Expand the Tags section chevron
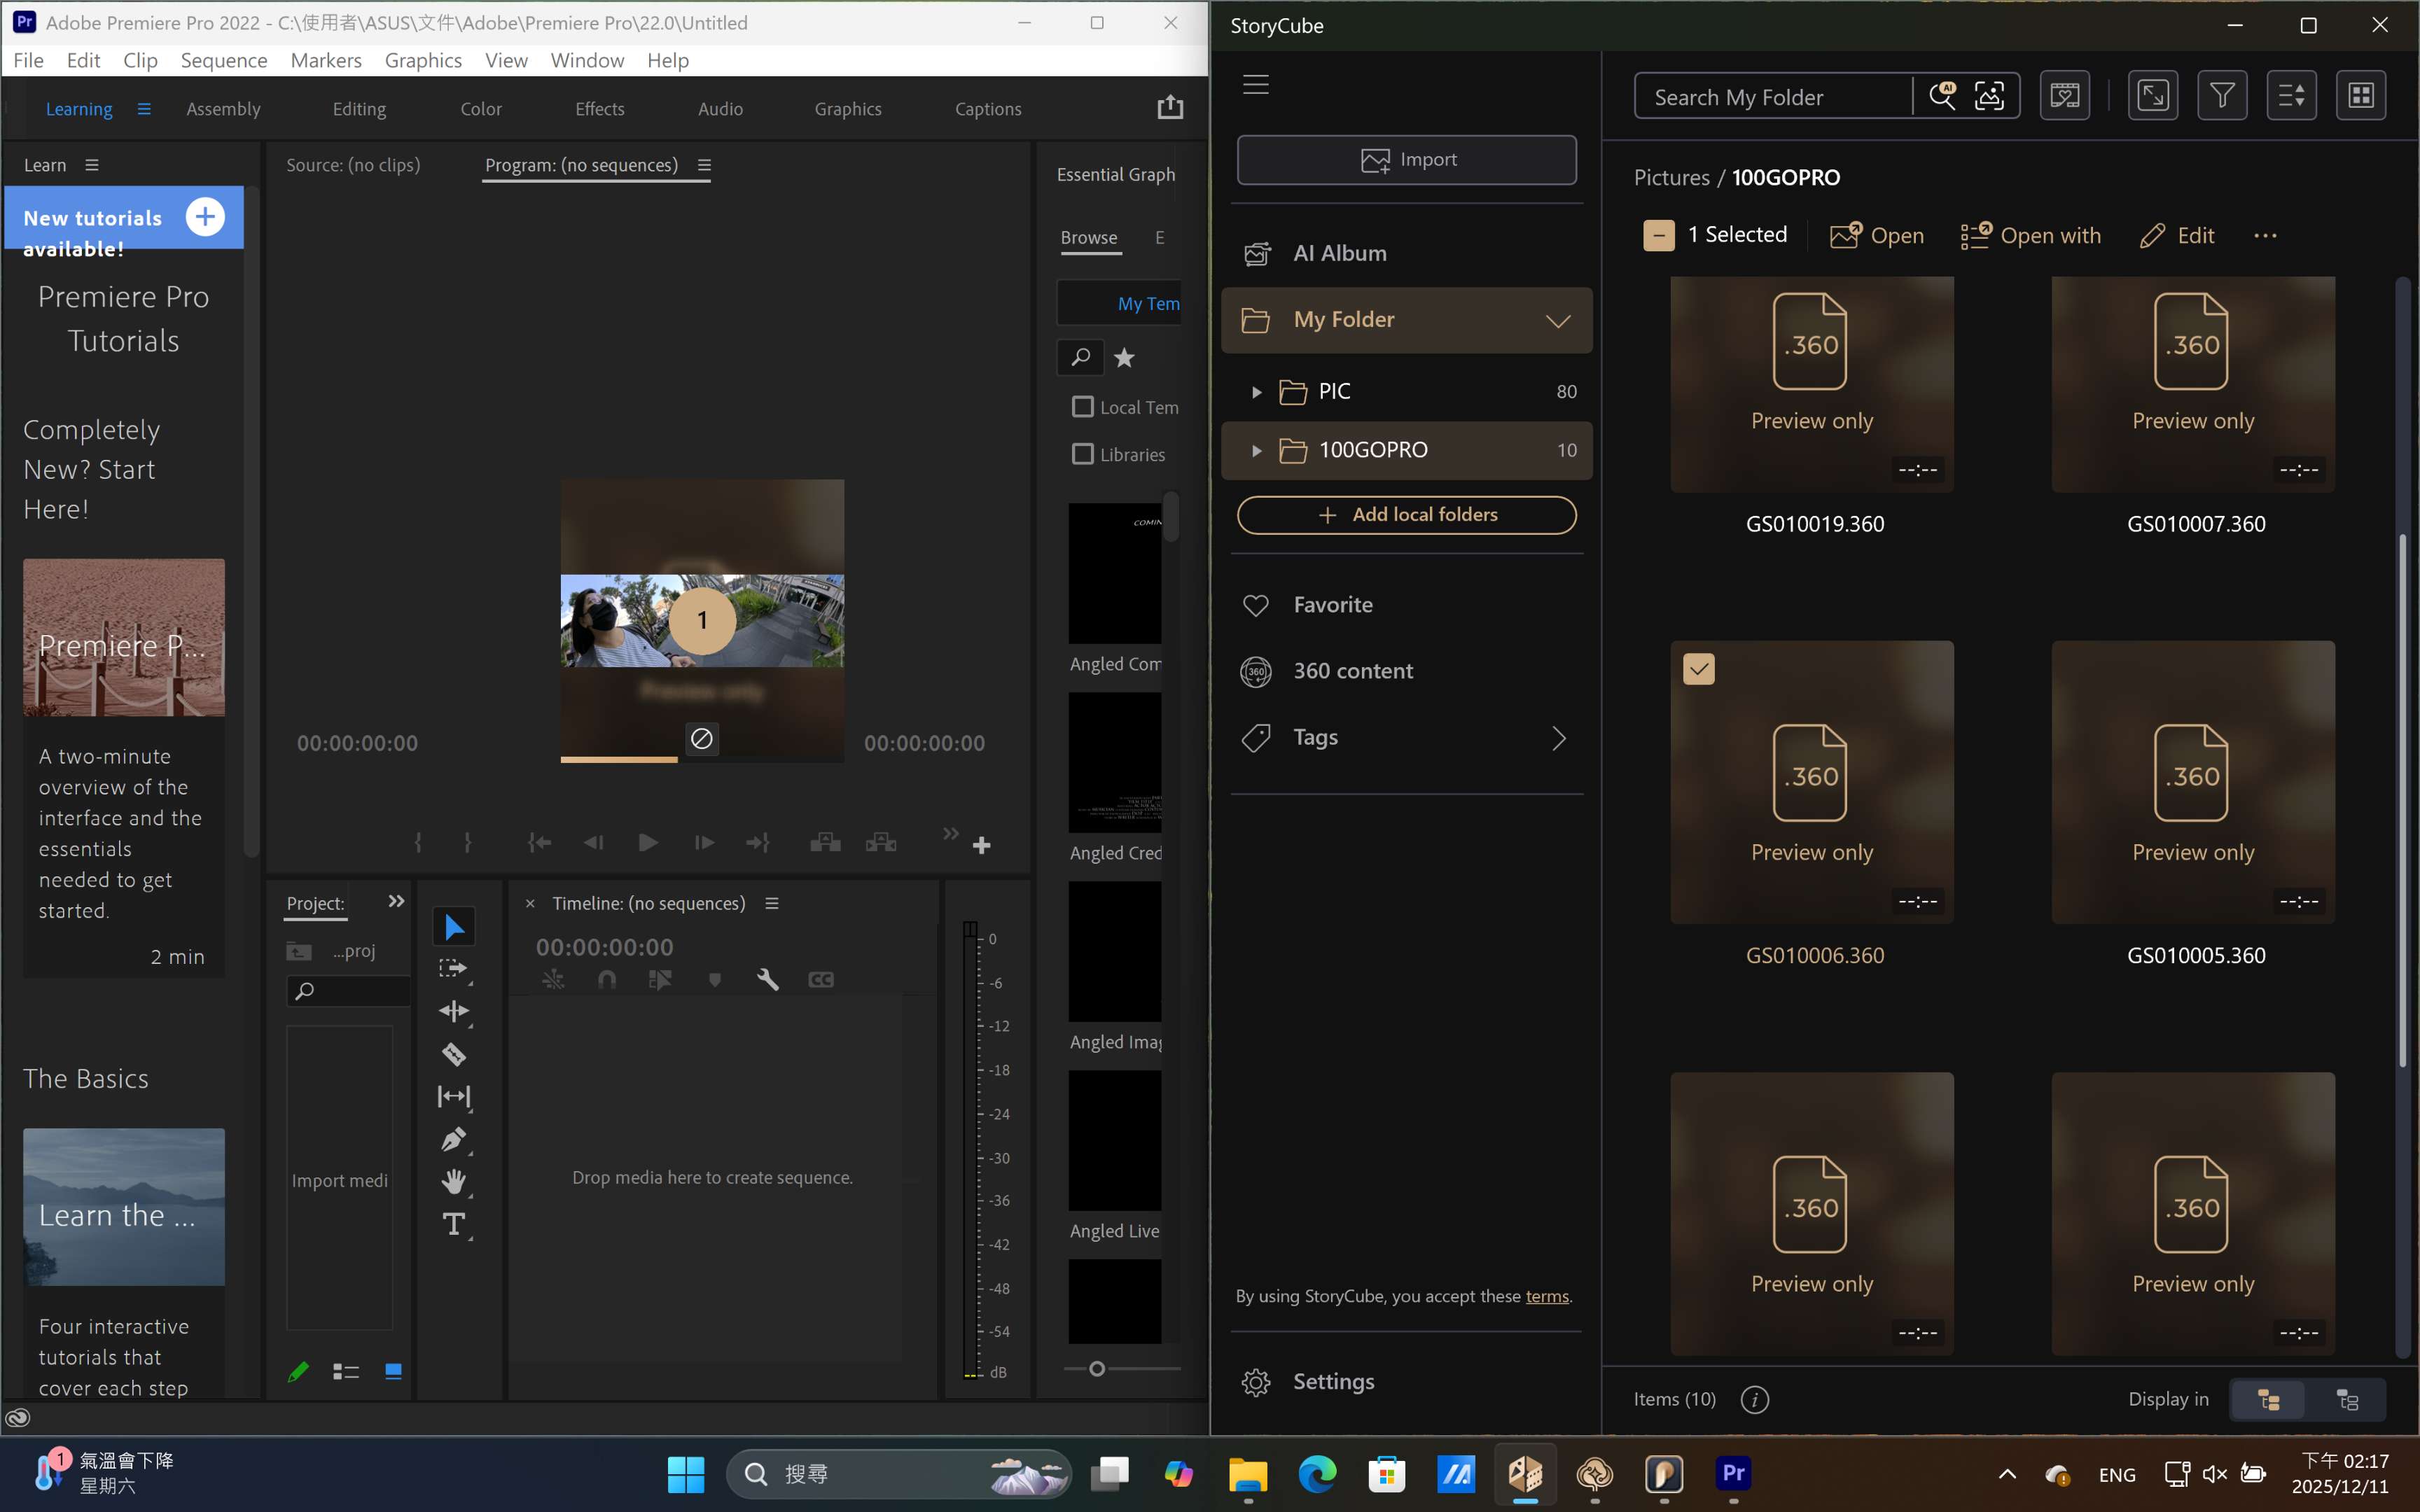This screenshot has width=2420, height=1512. click(1558, 738)
